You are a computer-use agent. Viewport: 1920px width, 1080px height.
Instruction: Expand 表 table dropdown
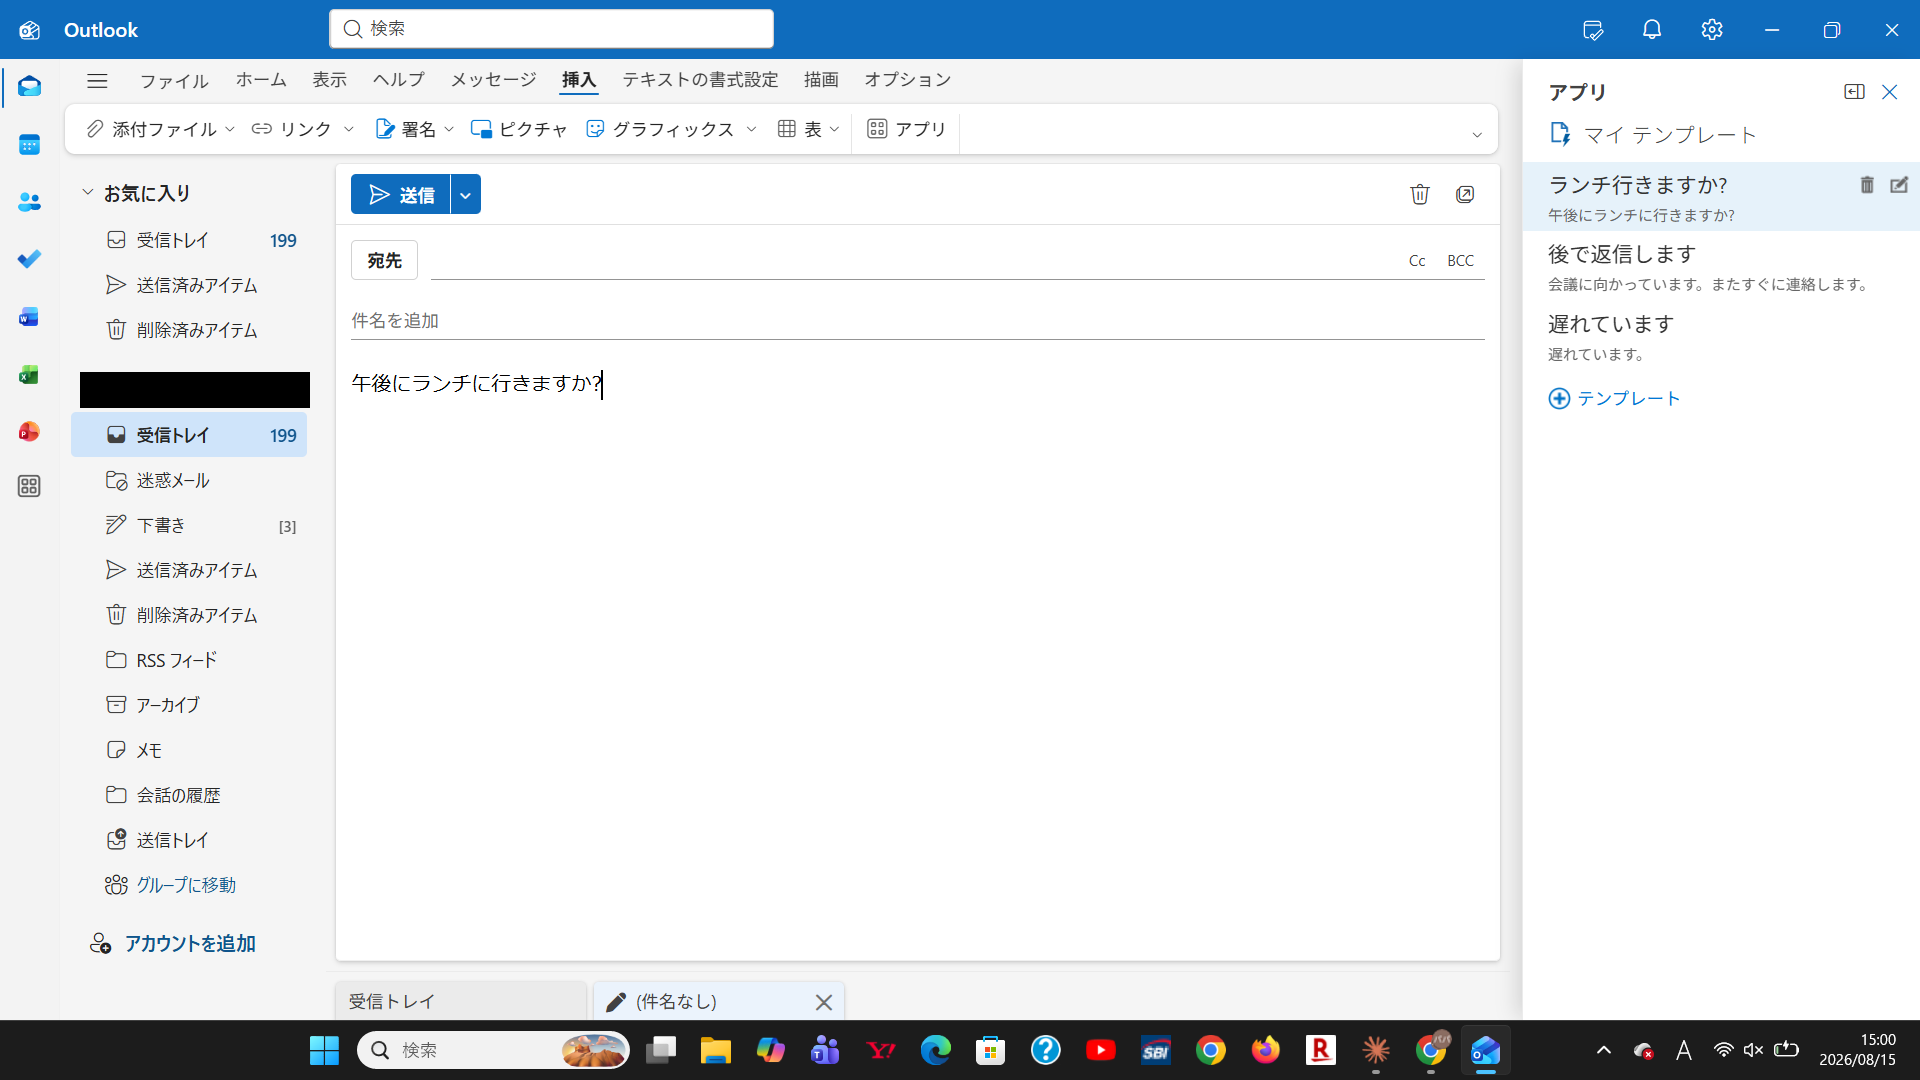834,129
